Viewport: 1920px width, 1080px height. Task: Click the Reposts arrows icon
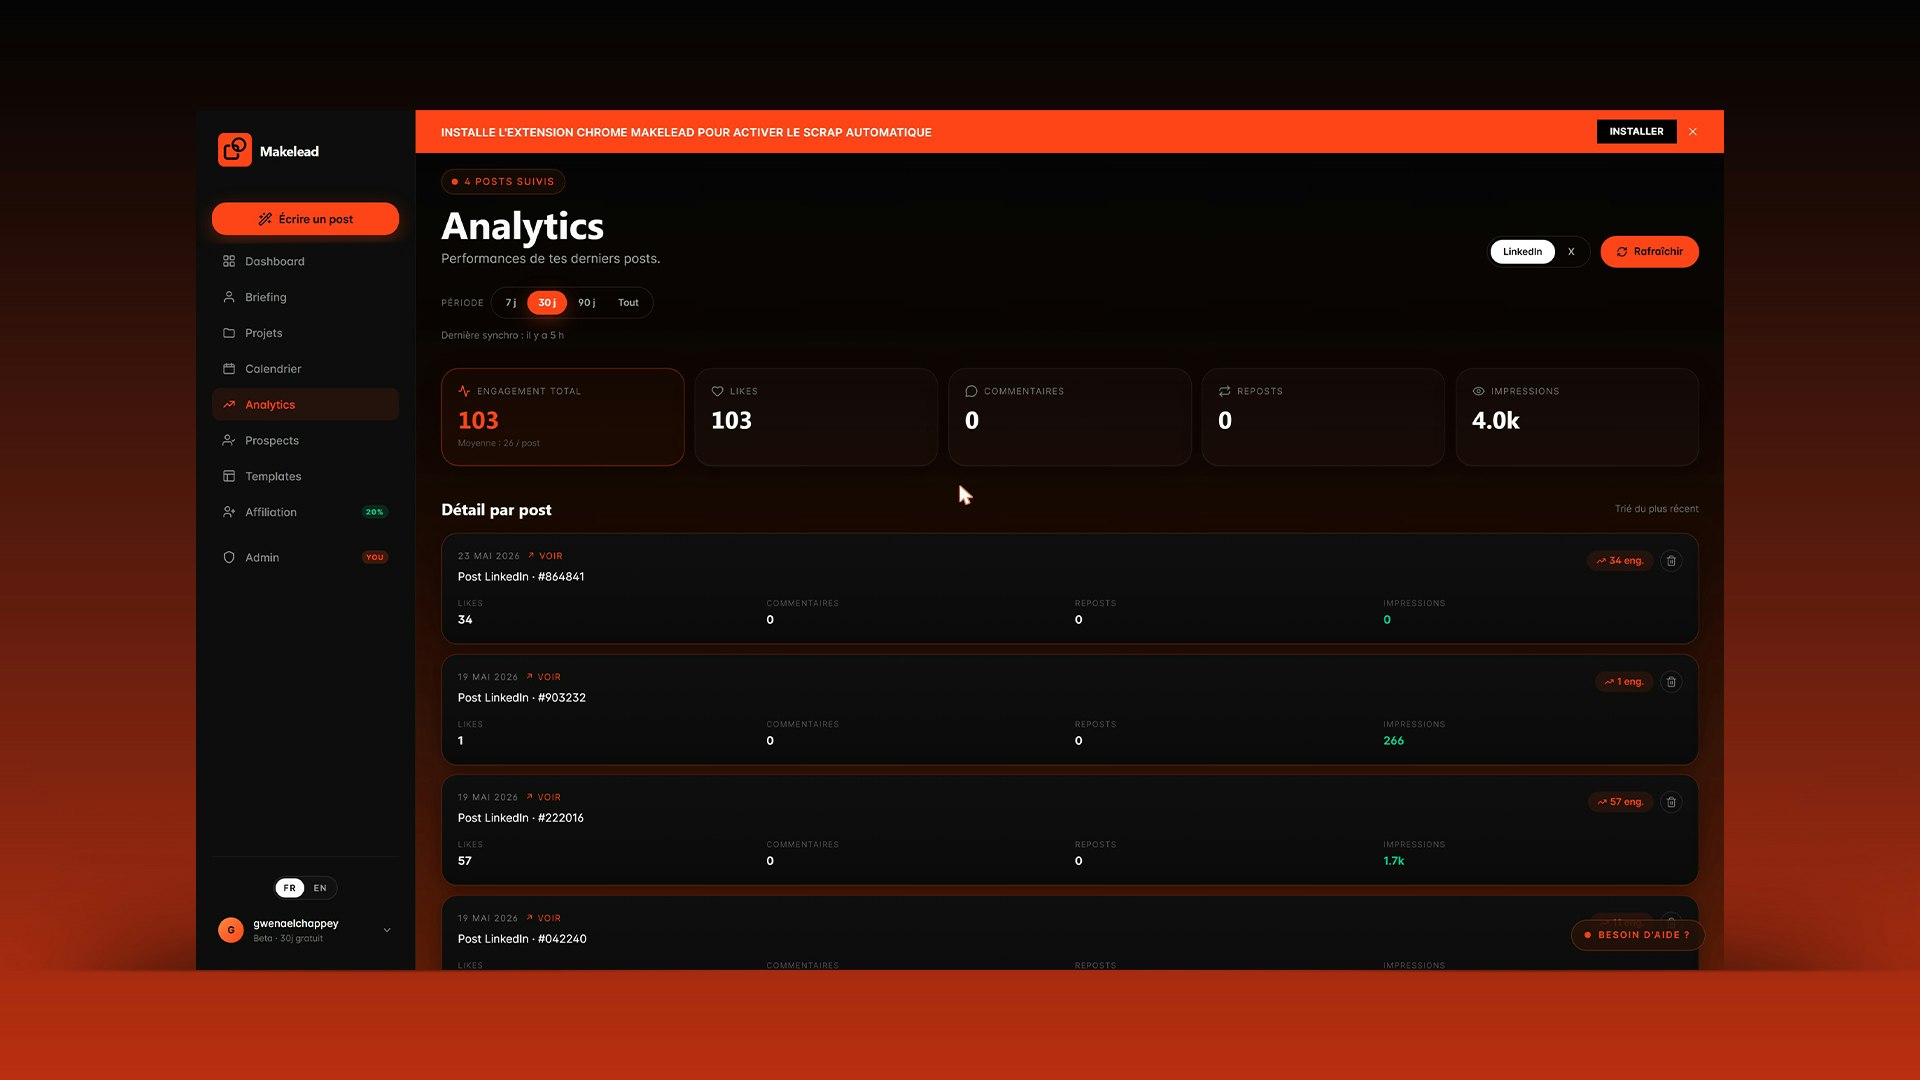pos(1224,391)
